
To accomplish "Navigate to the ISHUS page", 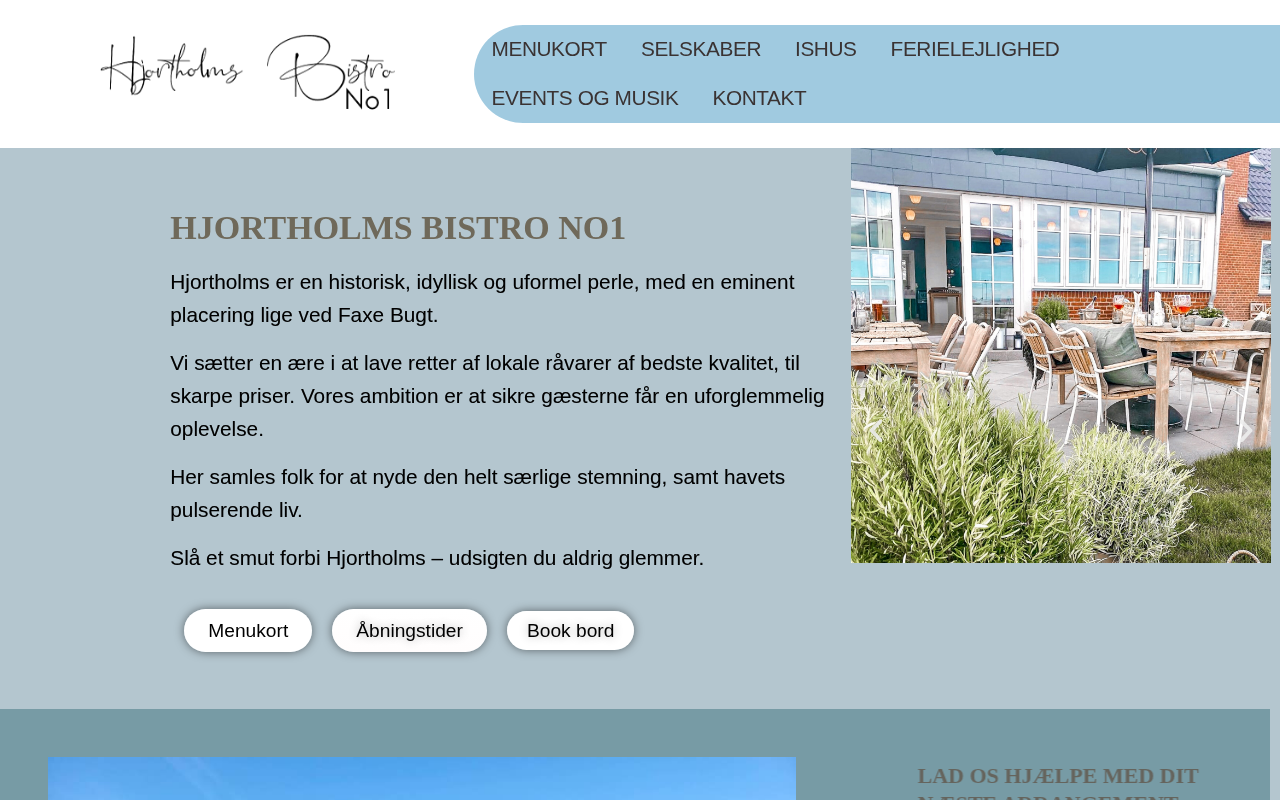I will (x=826, y=49).
